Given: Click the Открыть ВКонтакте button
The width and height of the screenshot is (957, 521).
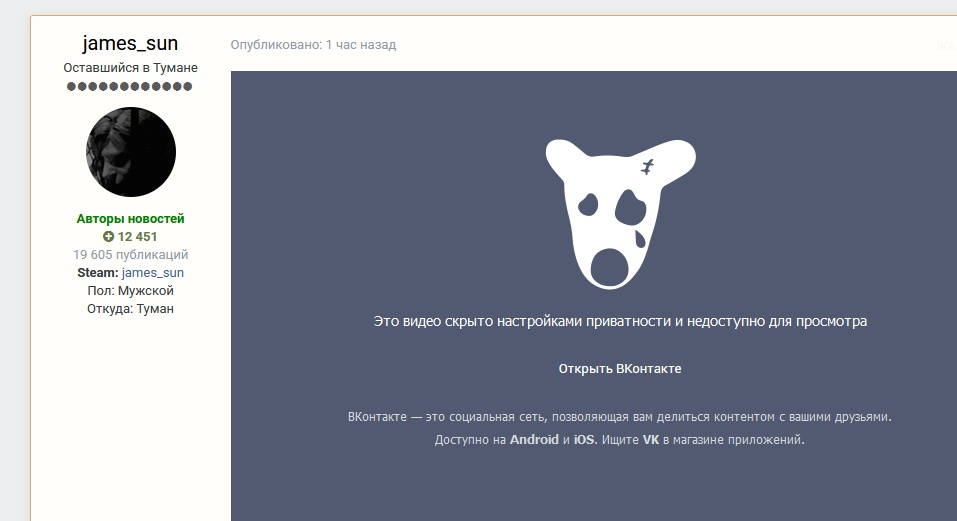Looking at the screenshot, I should 620,368.
